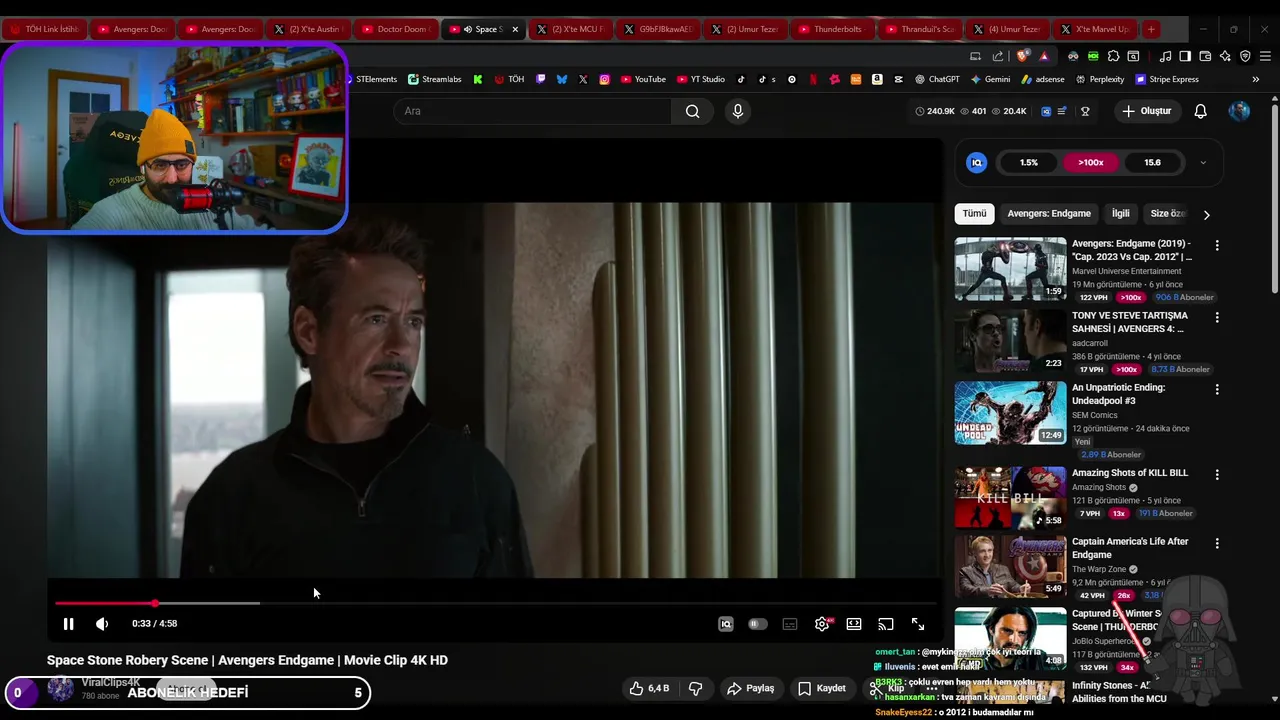
Task: Open Streamlabs bookmark
Action: coord(435,79)
